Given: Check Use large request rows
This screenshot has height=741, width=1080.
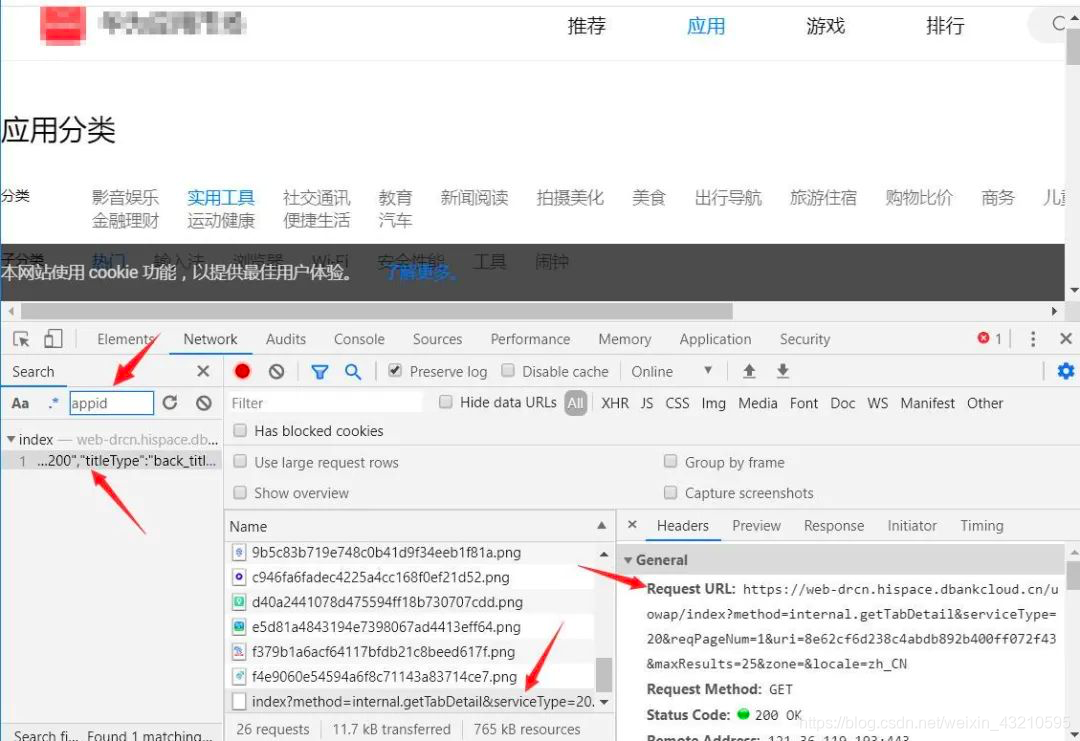Looking at the screenshot, I should click(240, 461).
